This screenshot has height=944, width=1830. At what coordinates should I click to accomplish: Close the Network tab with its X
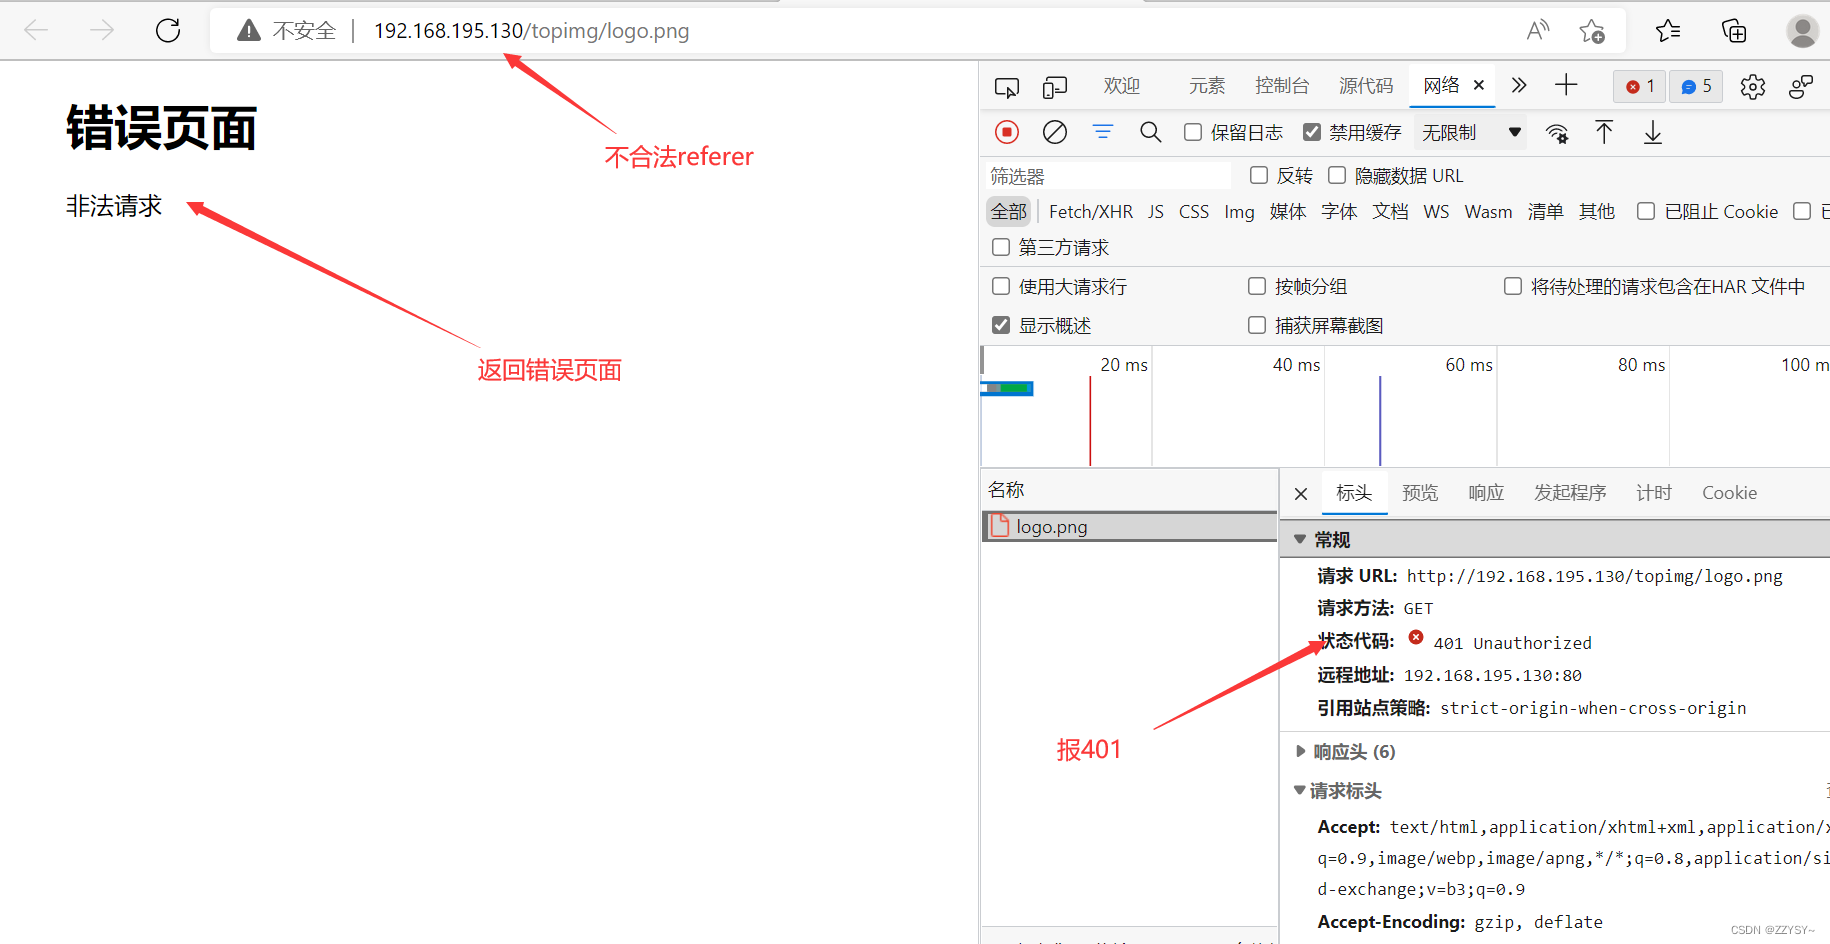[1479, 86]
